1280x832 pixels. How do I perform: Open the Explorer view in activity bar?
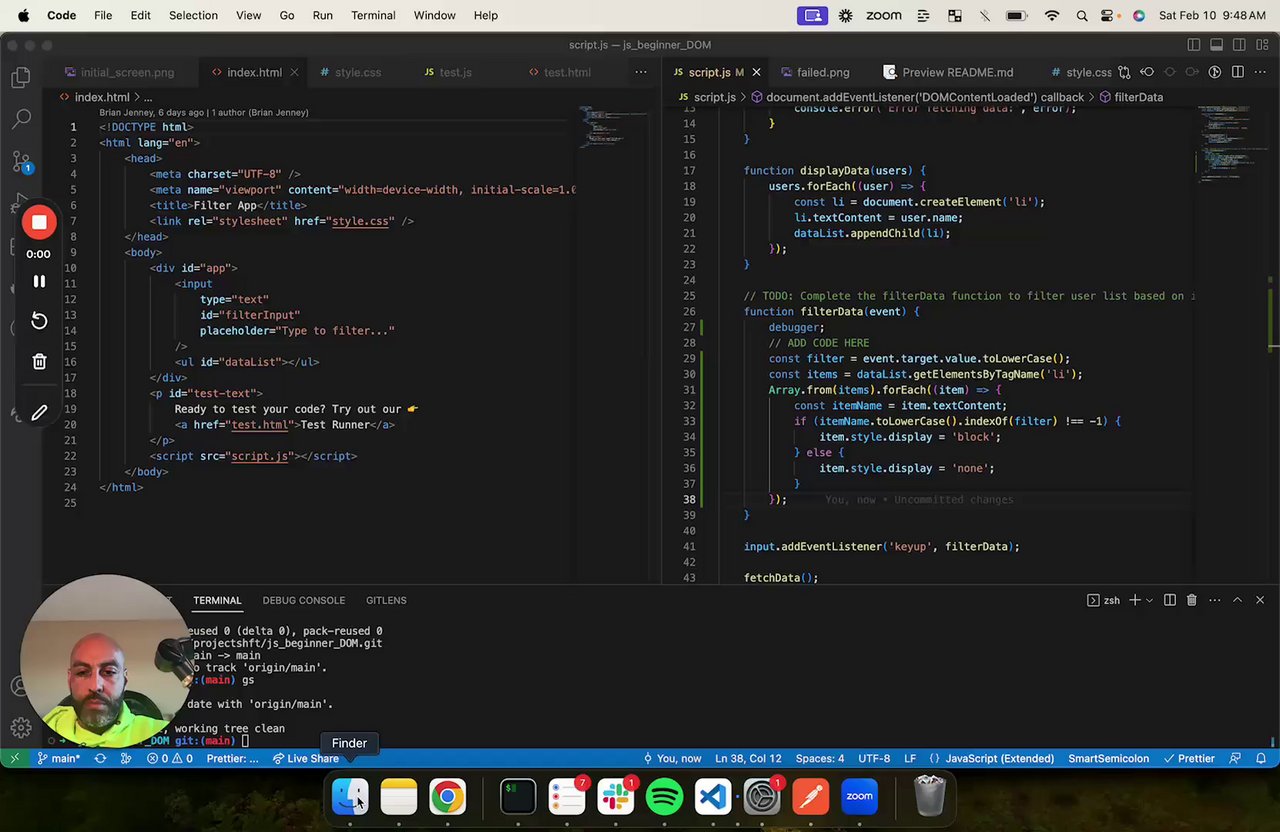tap(21, 78)
